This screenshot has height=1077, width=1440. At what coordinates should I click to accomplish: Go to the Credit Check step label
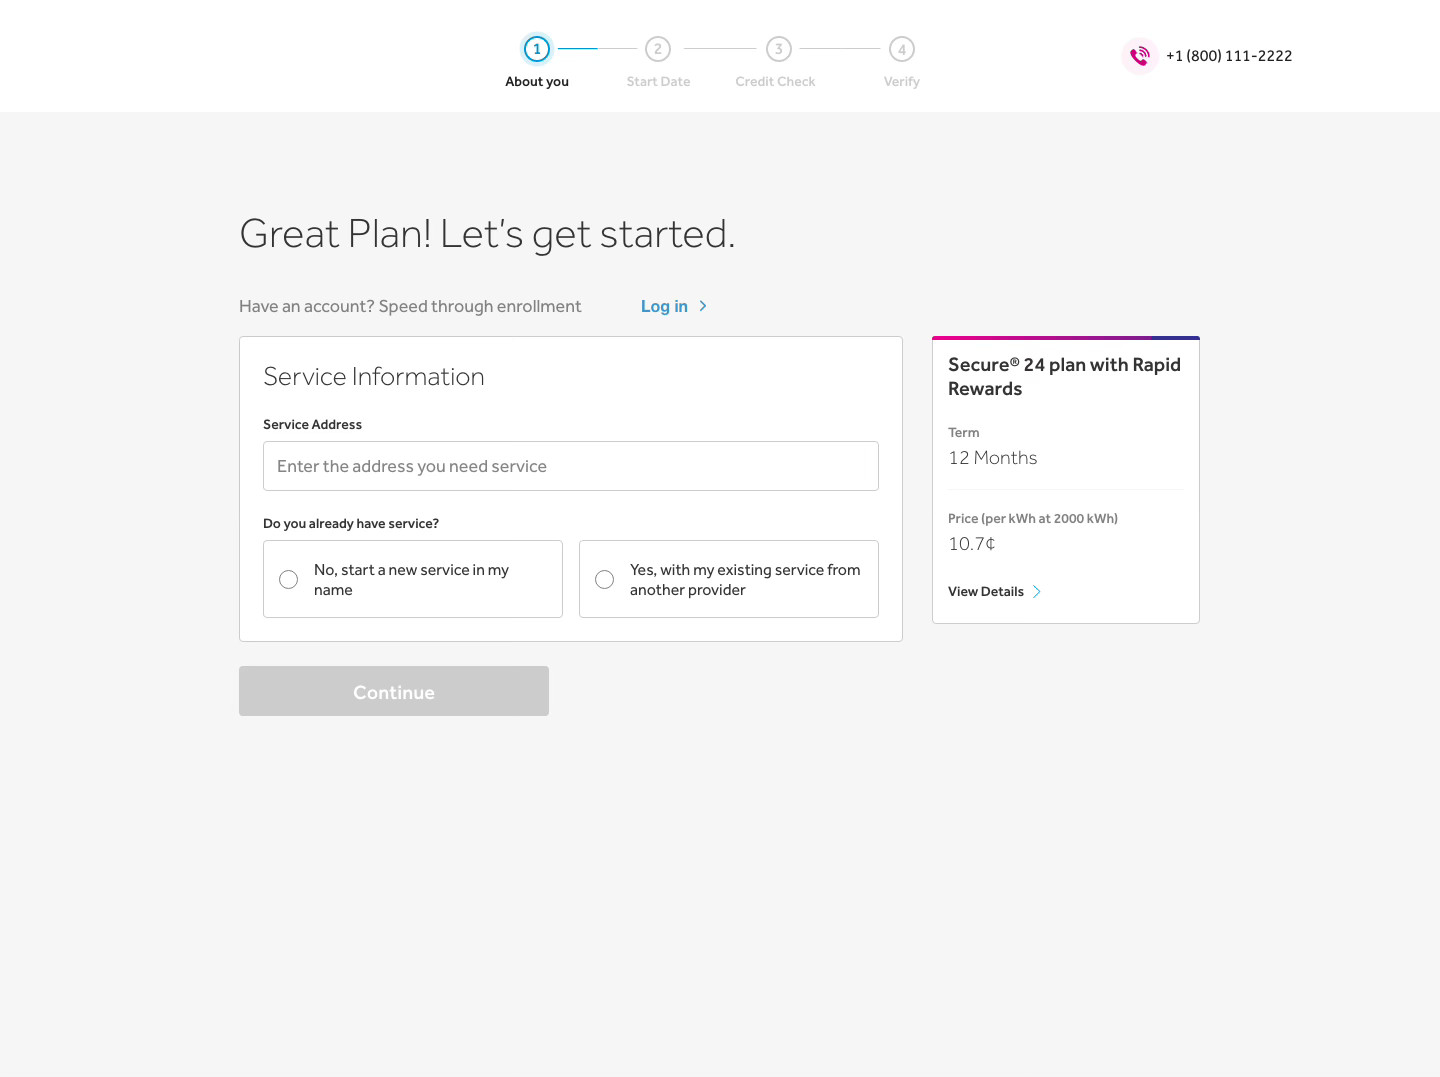(x=775, y=82)
